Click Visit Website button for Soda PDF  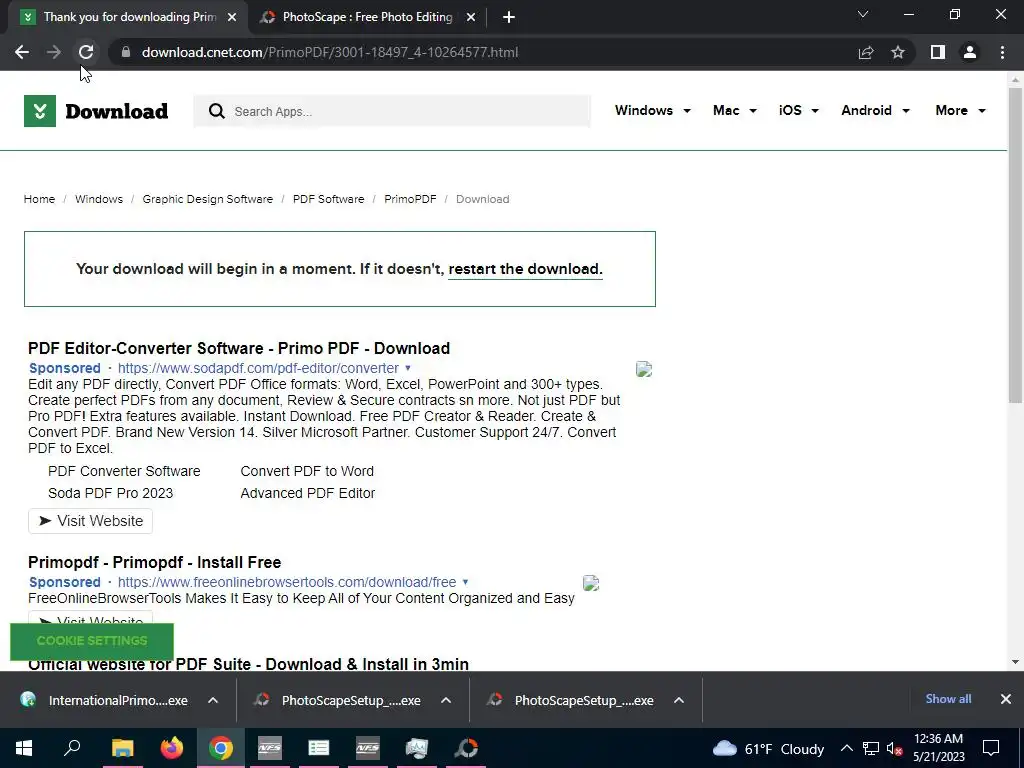[x=90, y=521]
